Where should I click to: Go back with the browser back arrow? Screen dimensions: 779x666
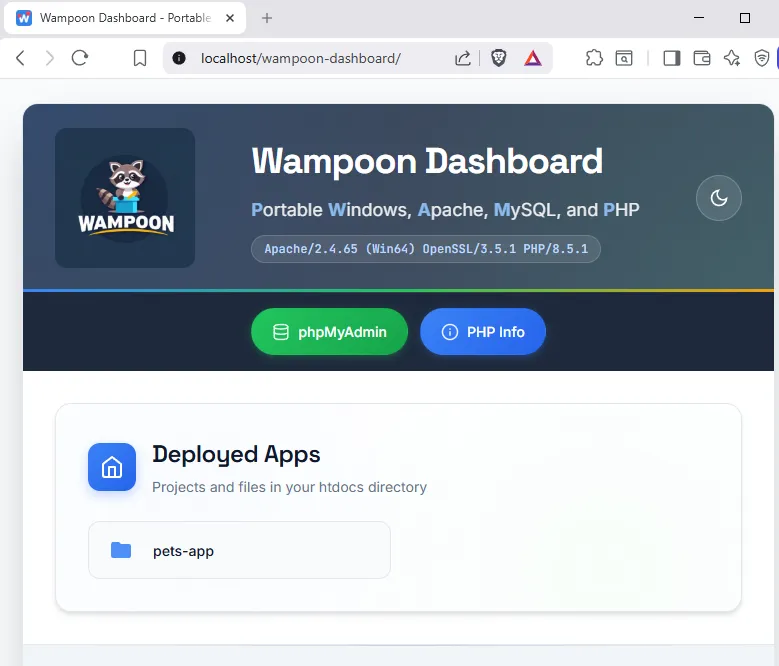click(x=20, y=58)
